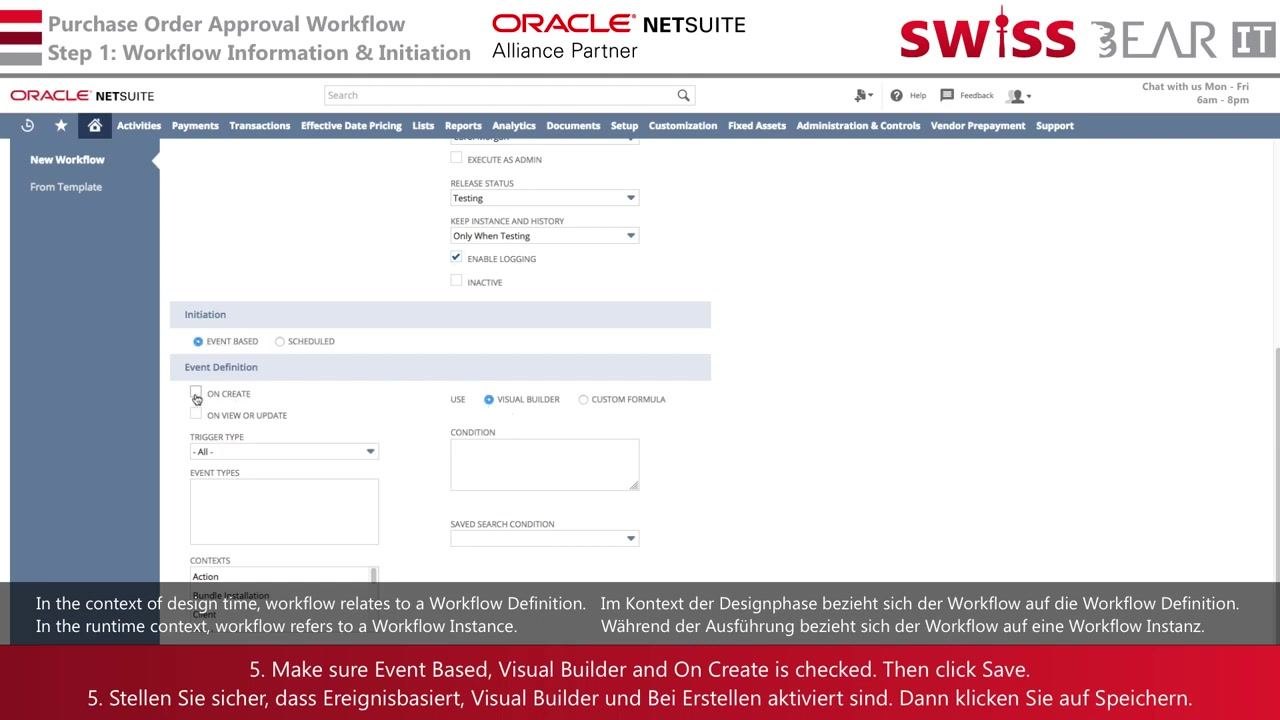Click the Event Definition section header
Screen dimensions: 1280x720
440,367
